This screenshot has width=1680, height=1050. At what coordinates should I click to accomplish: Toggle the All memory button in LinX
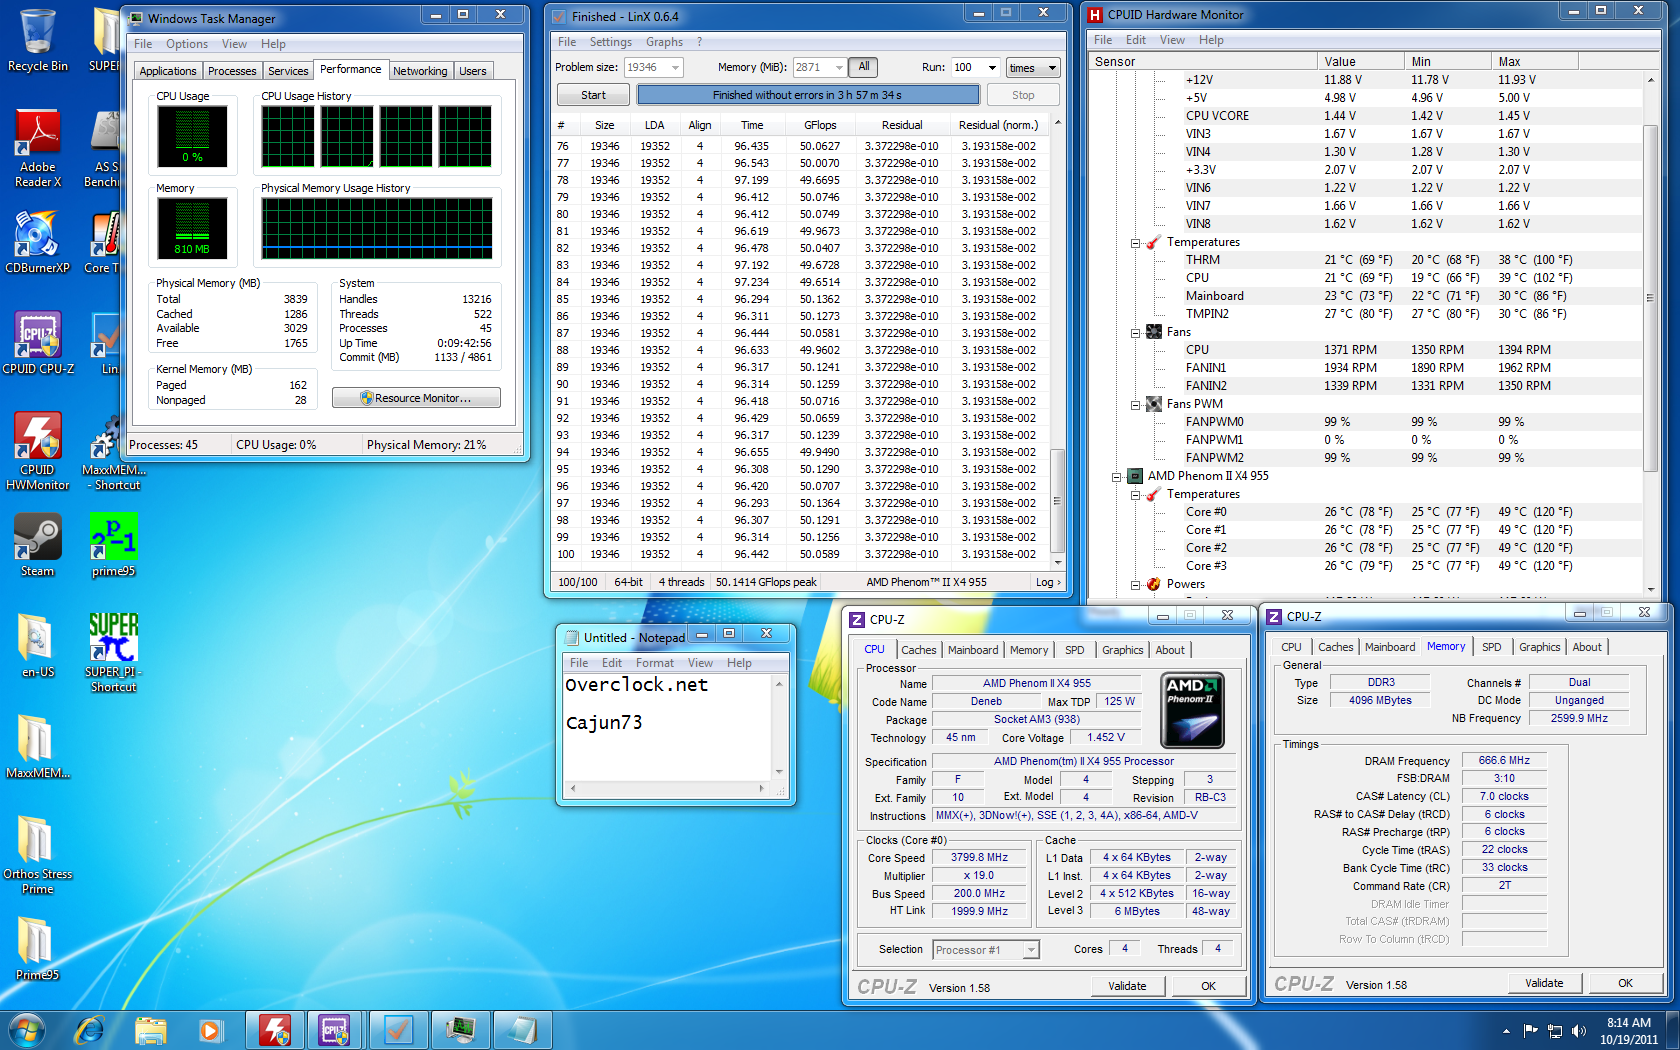click(864, 67)
